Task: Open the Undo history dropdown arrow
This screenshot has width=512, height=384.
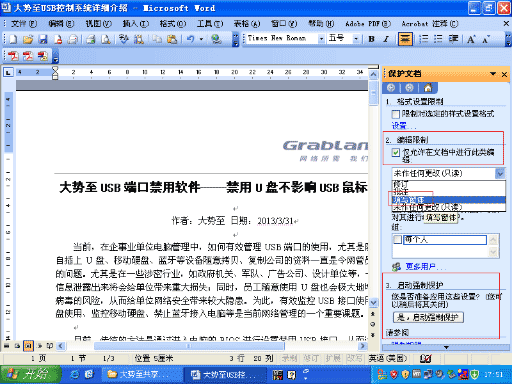Action: [201, 39]
